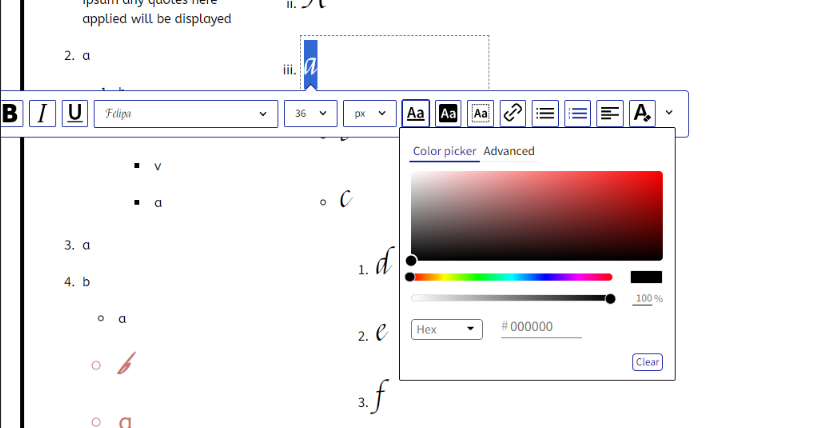The width and height of the screenshot is (838, 428).
Task: Click the numbered list icon
Action: coord(578,113)
